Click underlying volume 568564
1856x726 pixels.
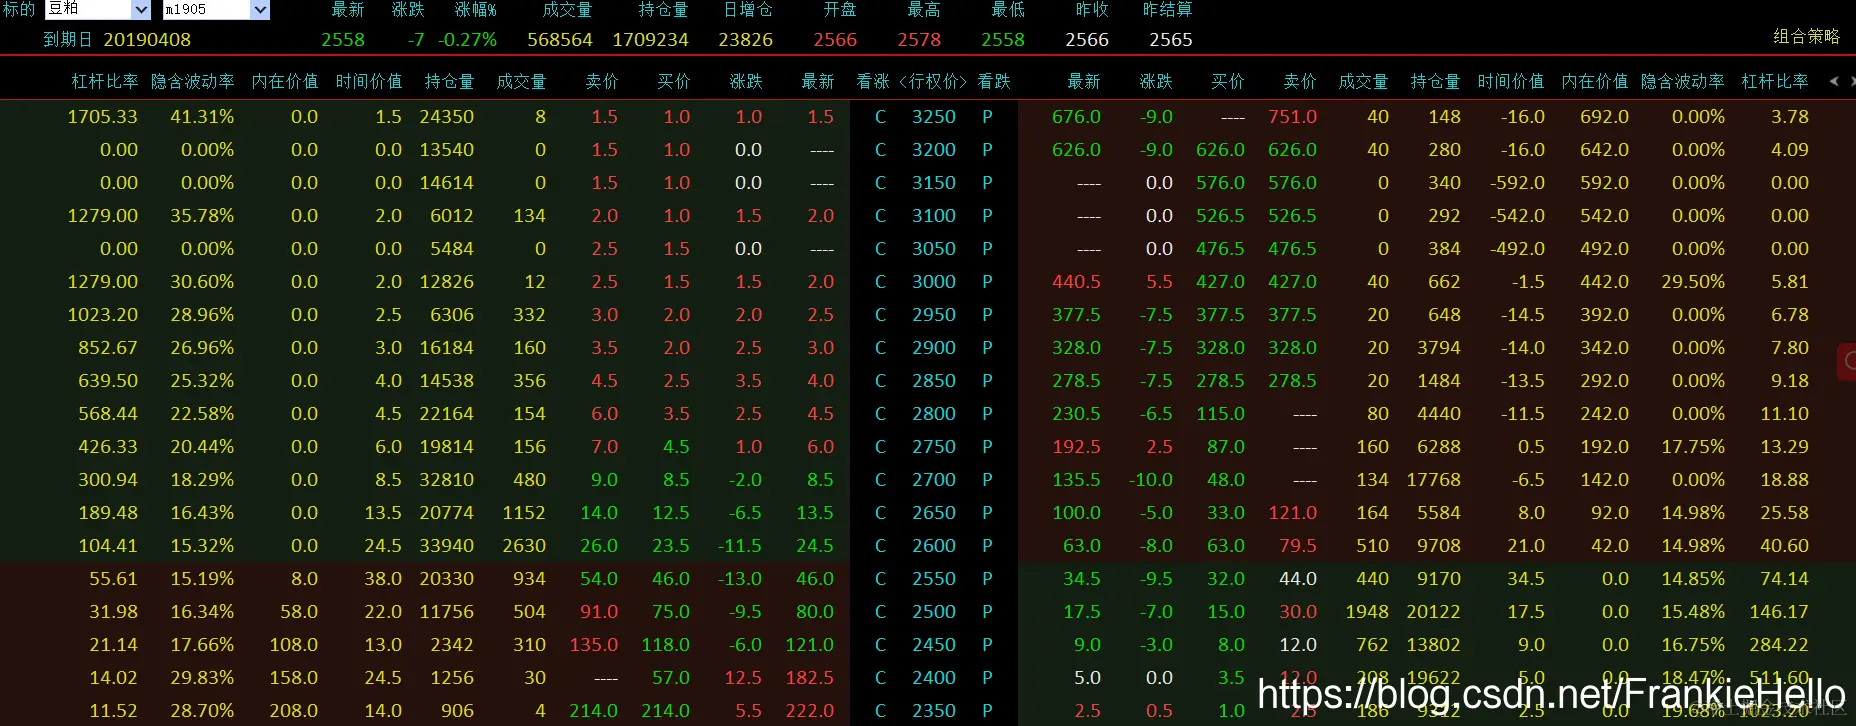[560, 40]
